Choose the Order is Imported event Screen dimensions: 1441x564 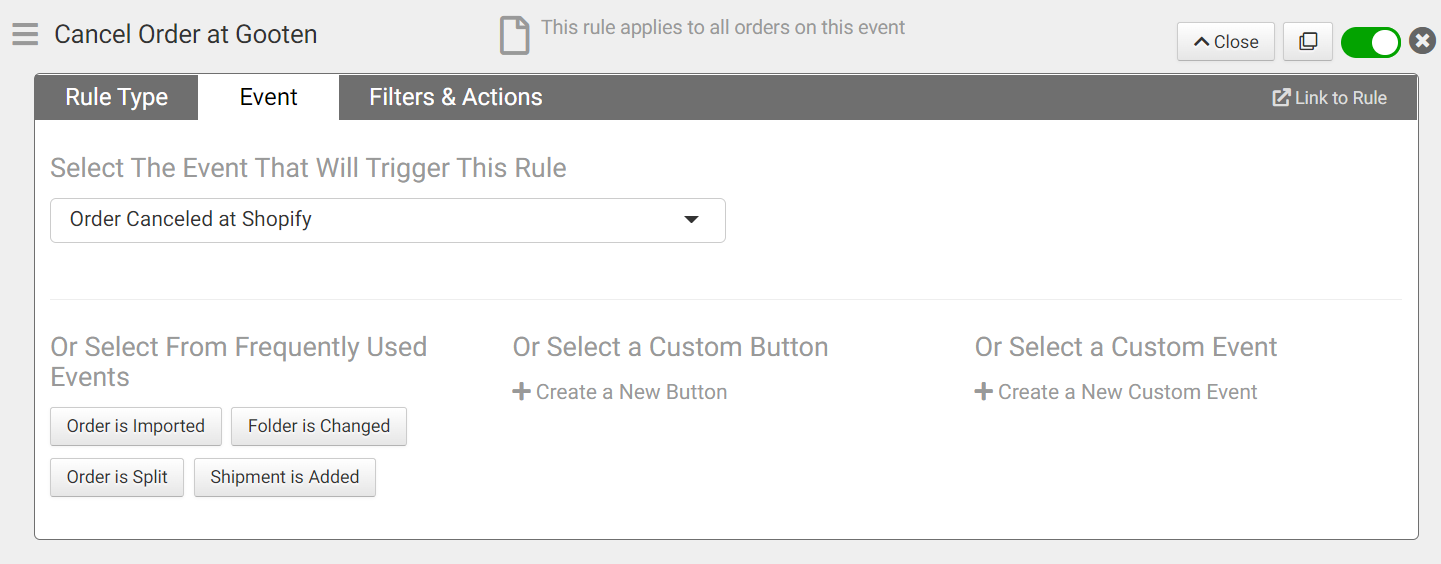(x=135, y=426)
